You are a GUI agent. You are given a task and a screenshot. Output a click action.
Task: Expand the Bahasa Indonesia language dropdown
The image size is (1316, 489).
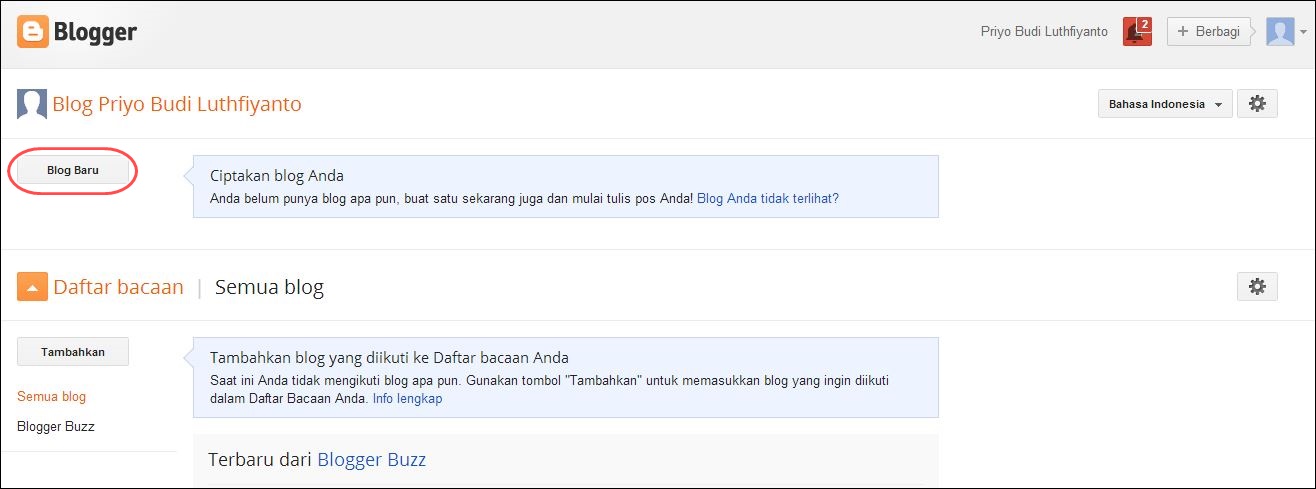coord(1165,104)
